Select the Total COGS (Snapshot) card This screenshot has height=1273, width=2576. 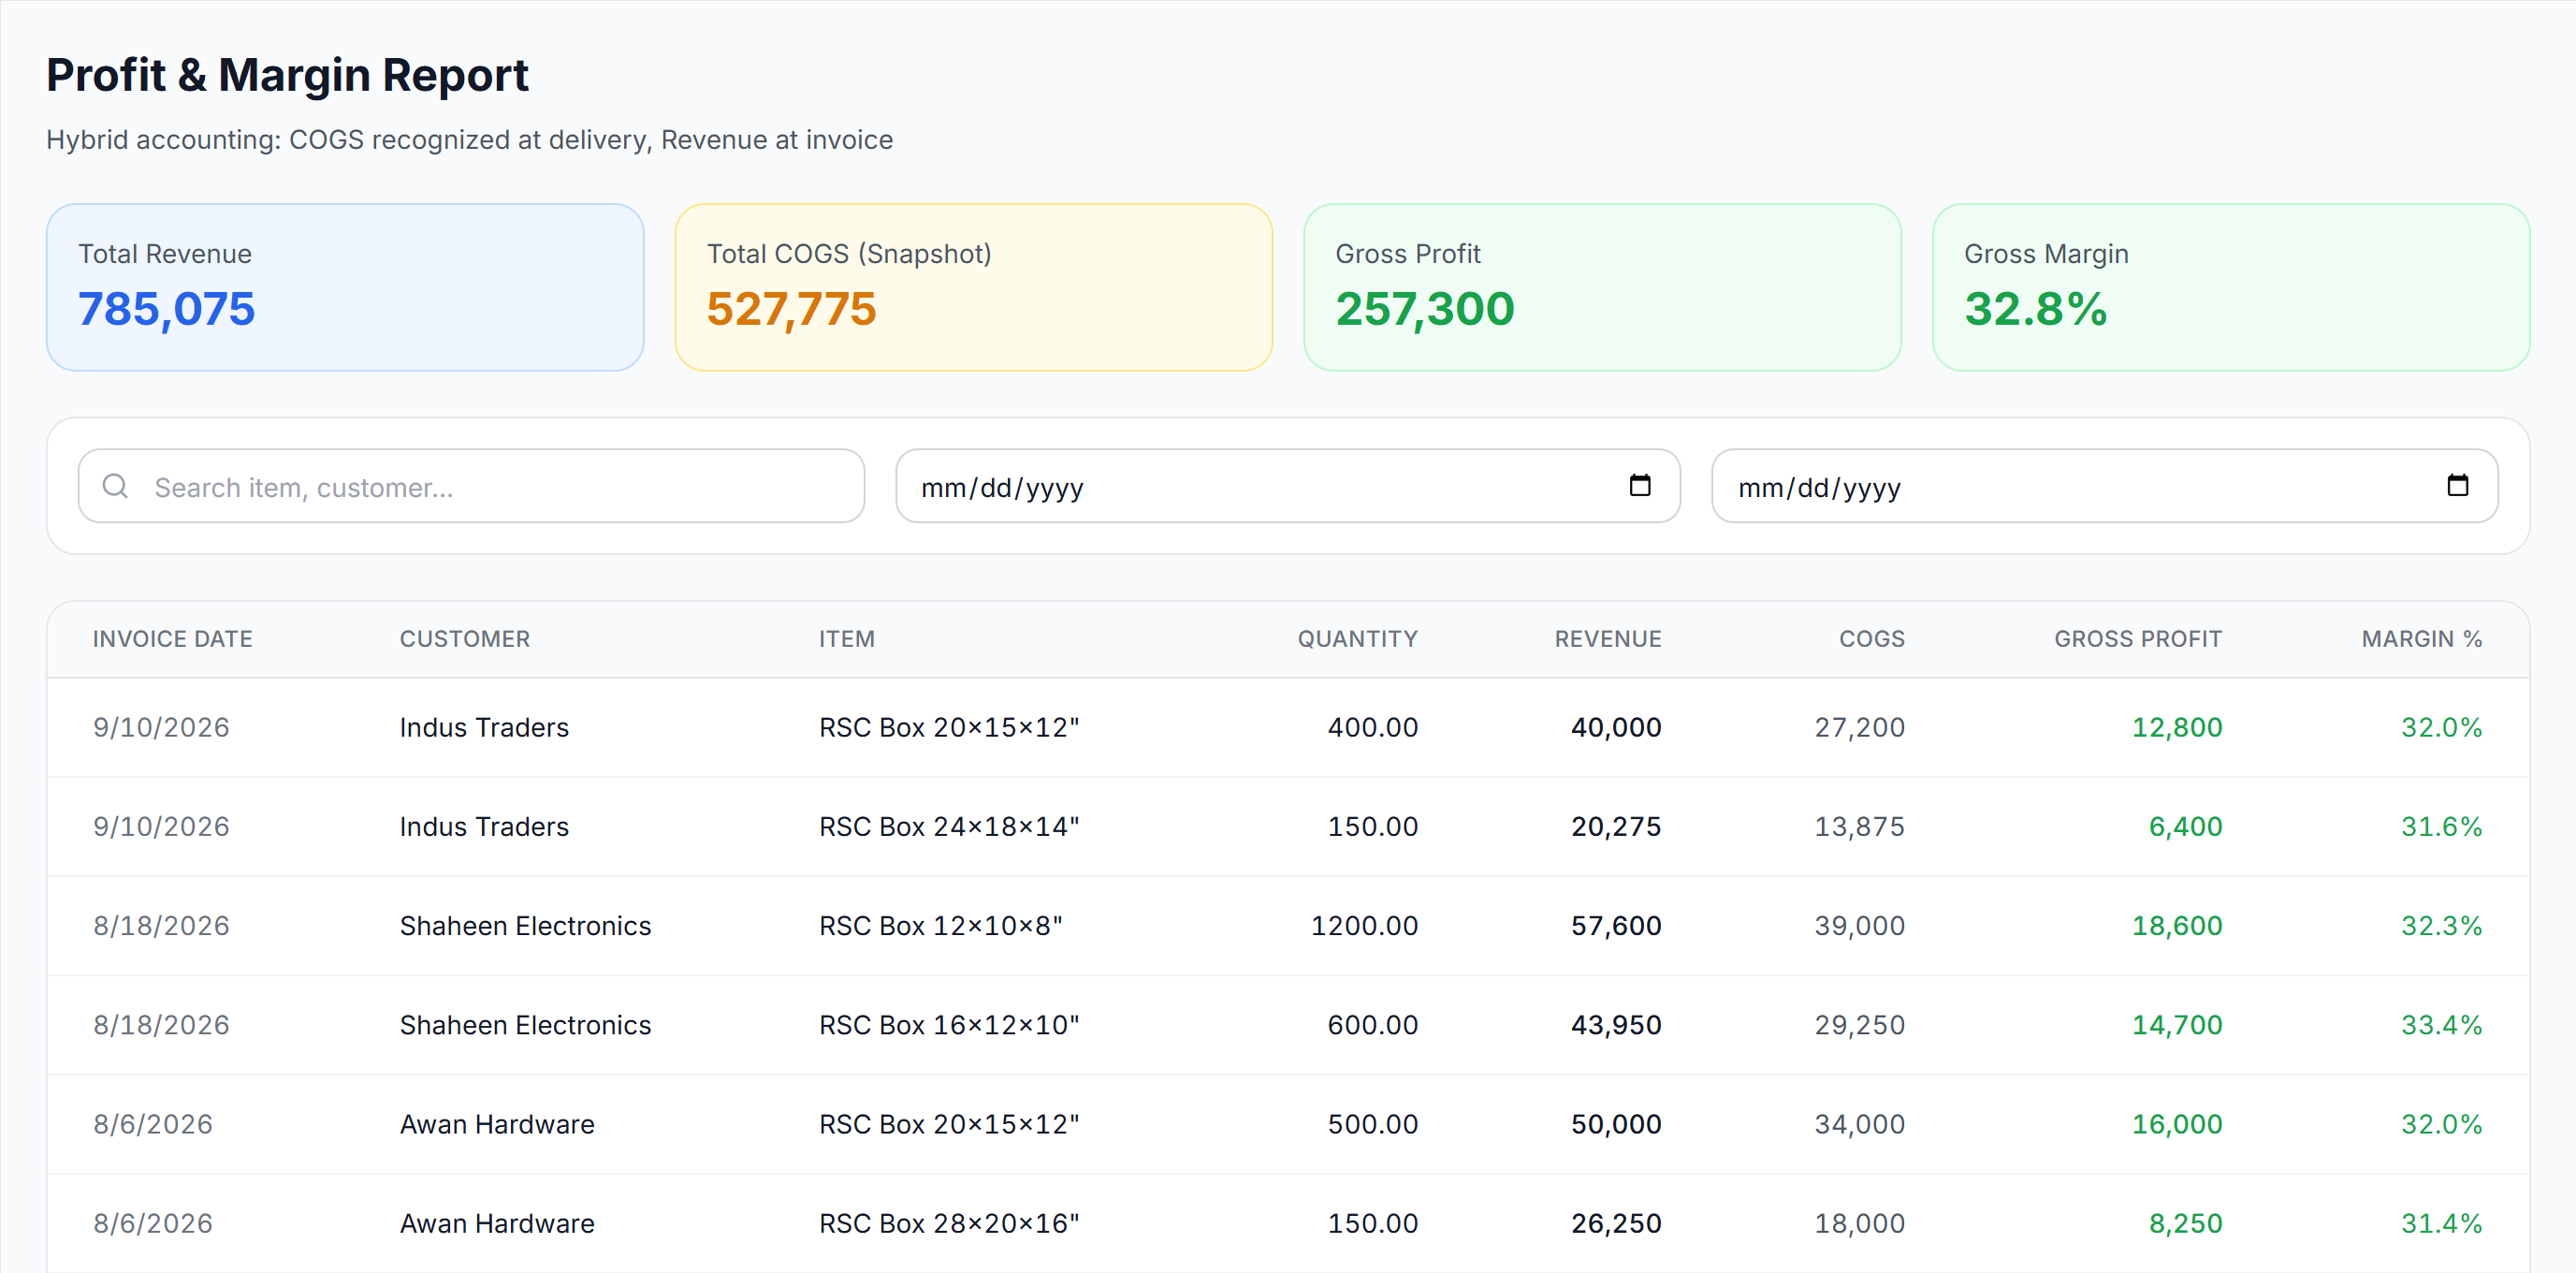click(973, 288)
